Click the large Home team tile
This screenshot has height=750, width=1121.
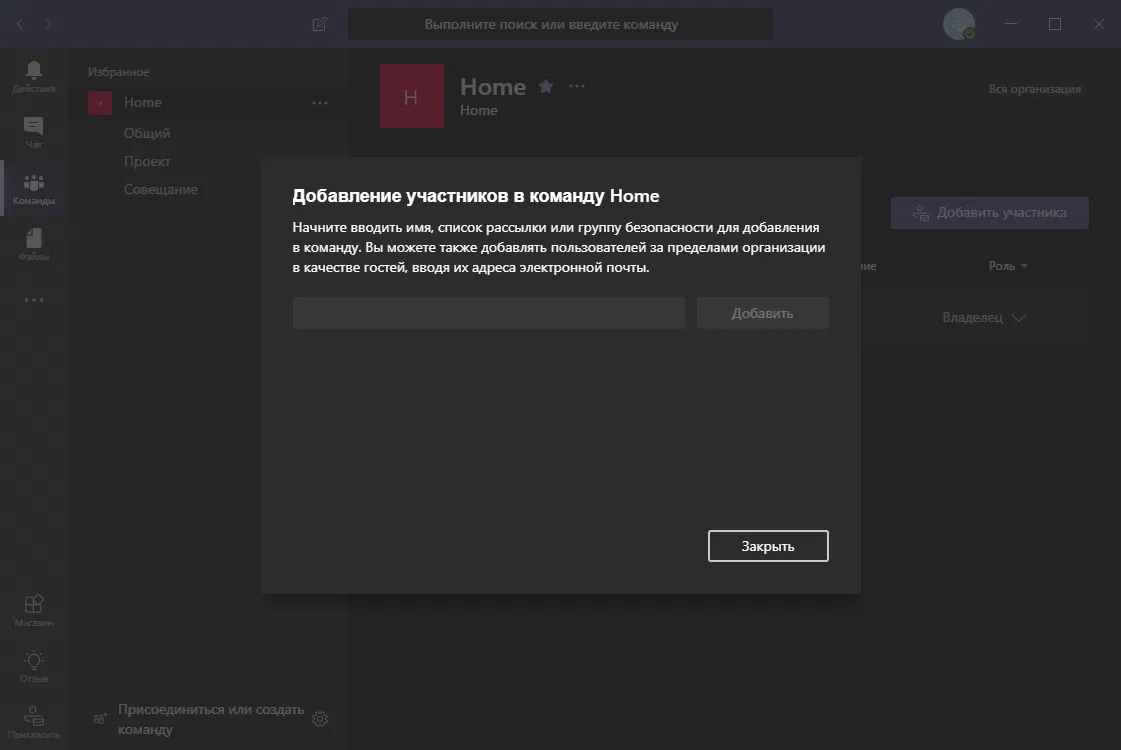pyautogui.click(x=412, y=97)
